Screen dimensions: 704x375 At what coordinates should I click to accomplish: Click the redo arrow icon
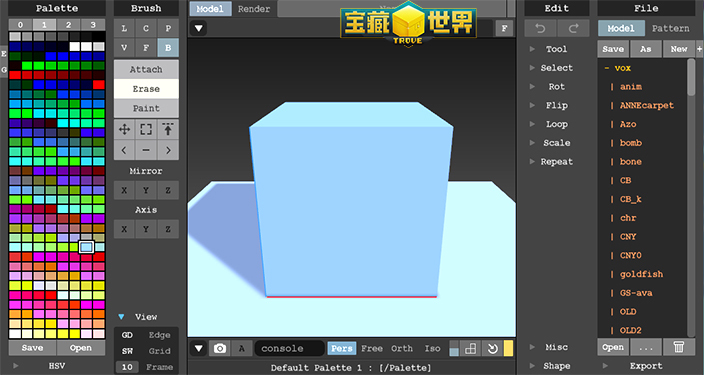(x=573, y=29)
